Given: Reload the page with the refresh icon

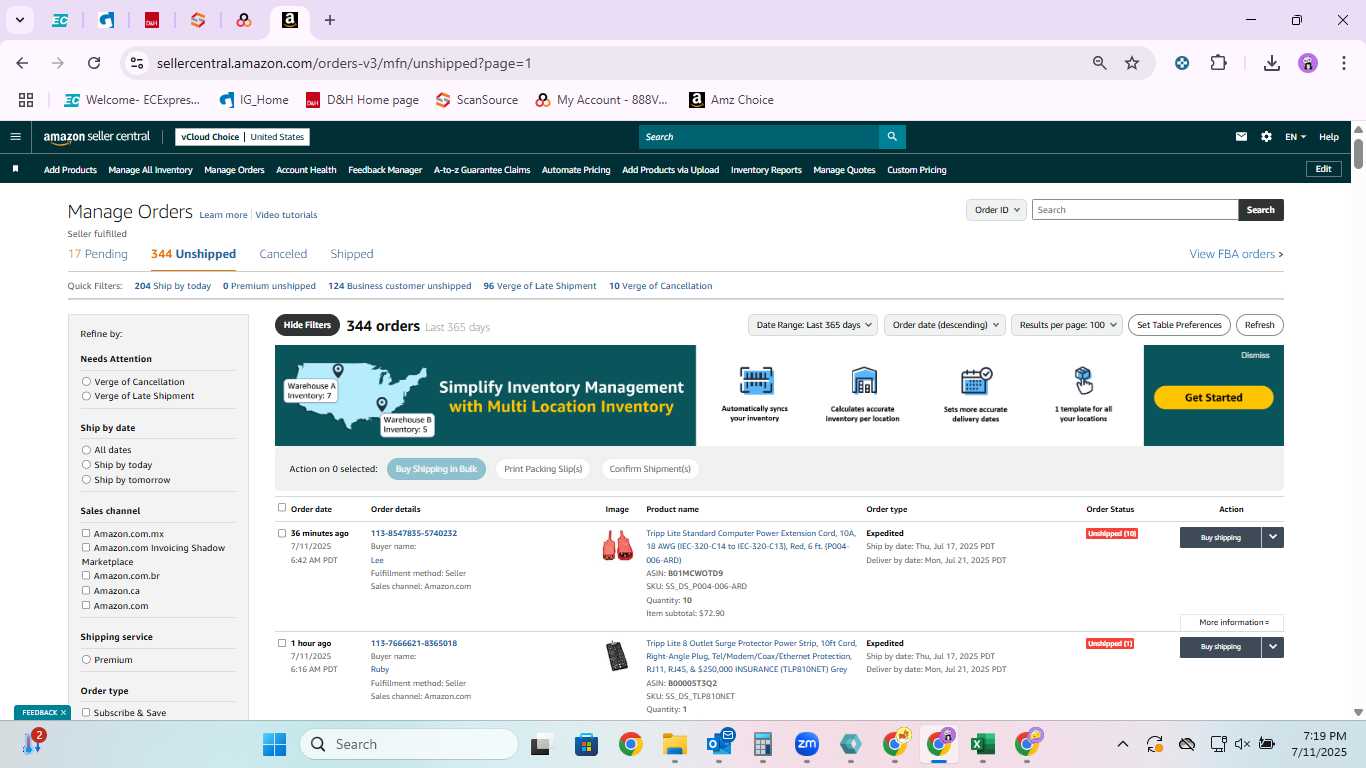Looking at the screenshot, I should (94, 63).
